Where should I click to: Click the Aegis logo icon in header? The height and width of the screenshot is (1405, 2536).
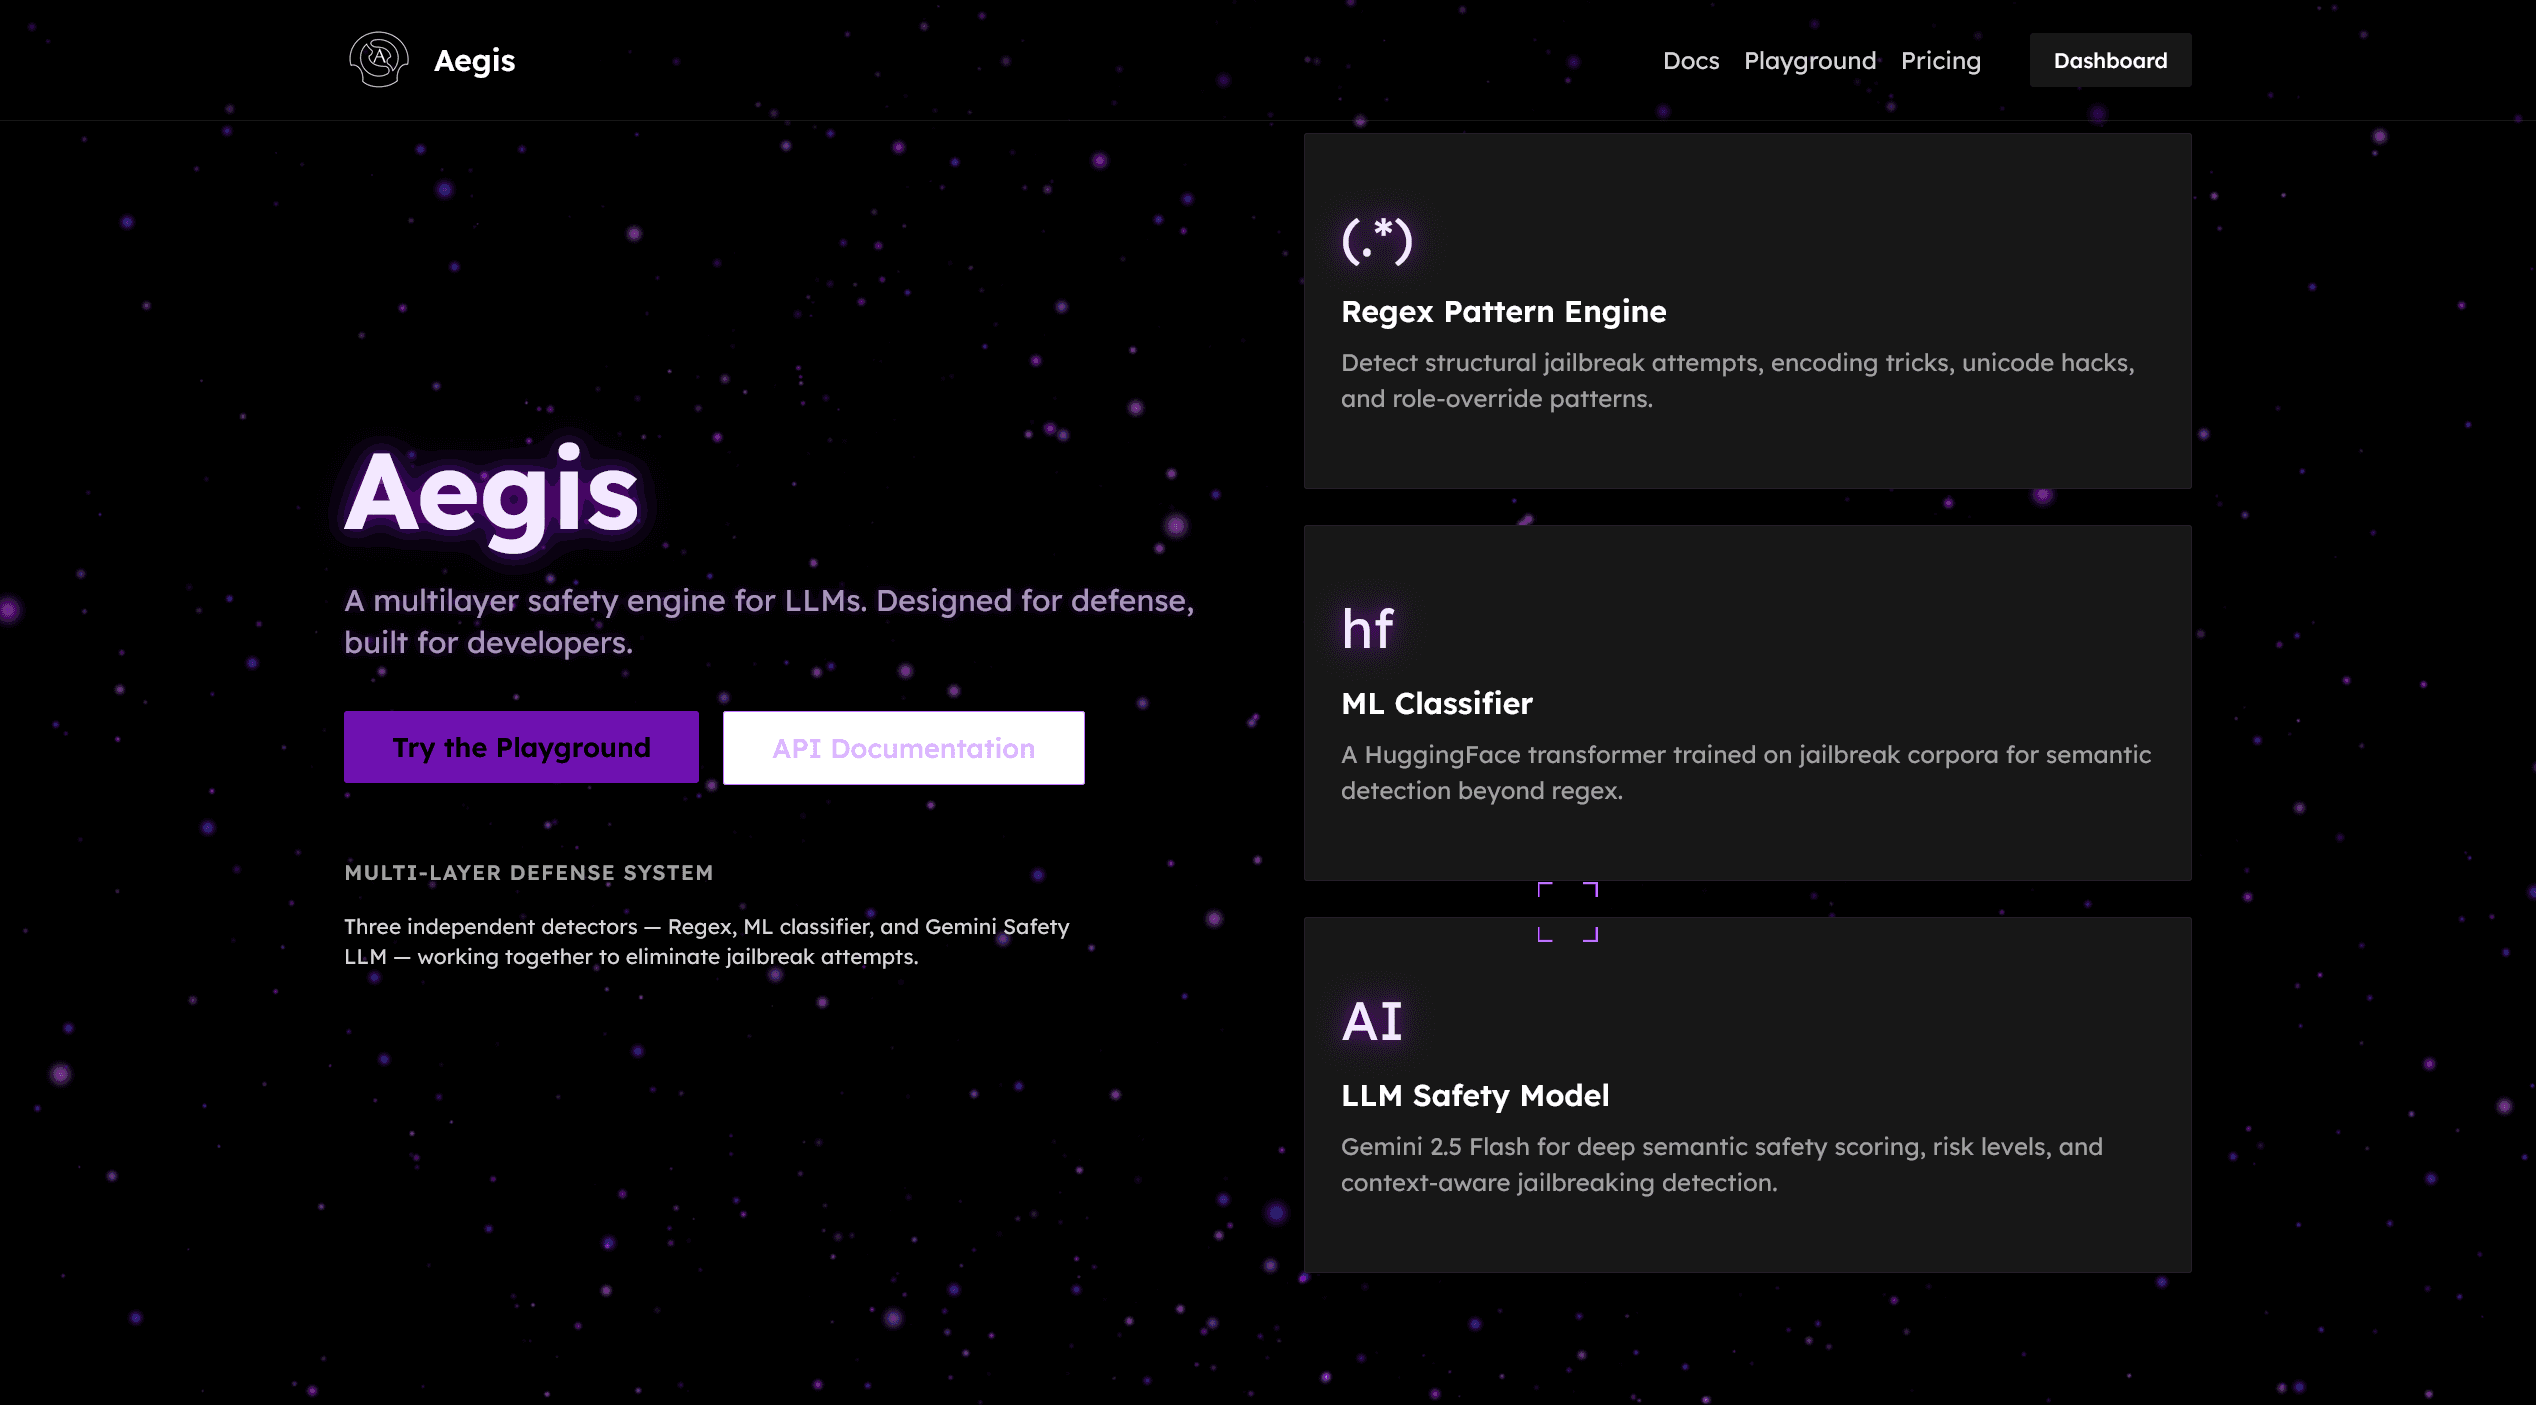[x=378, y=60]
